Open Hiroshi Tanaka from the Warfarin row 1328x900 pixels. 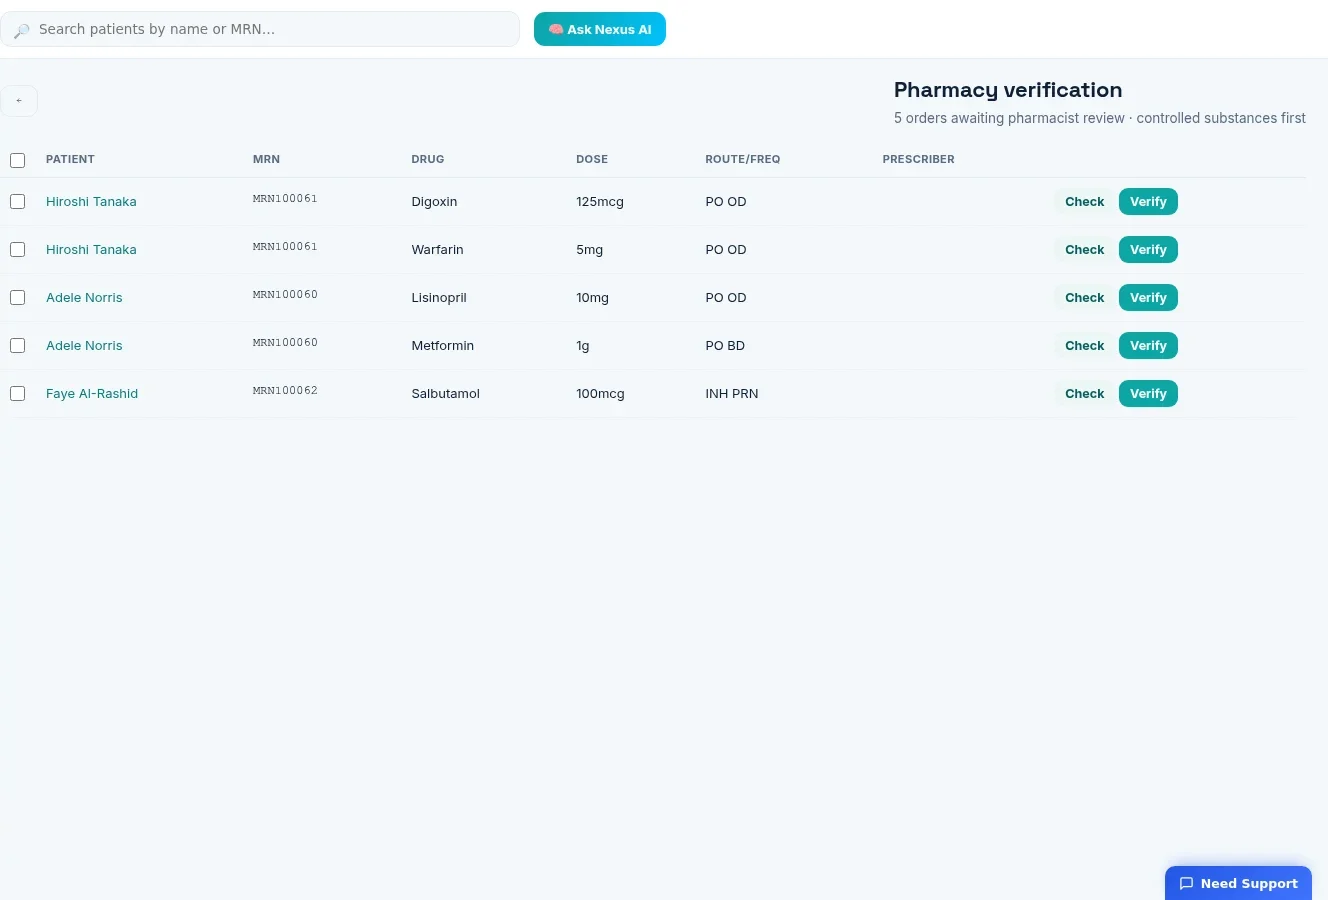click(91, 249)
